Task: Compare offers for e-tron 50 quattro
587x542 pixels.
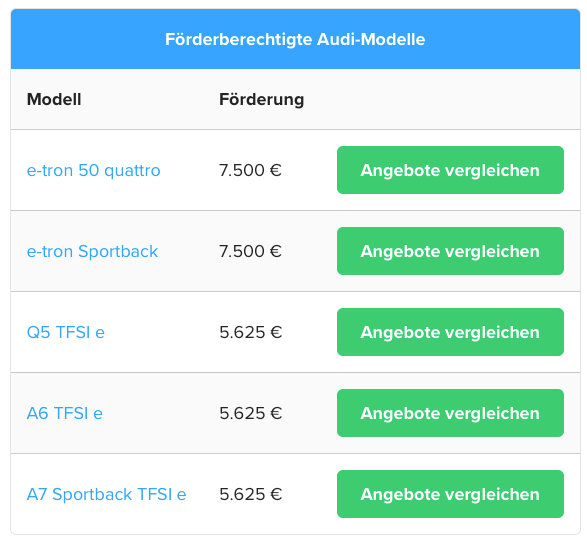Action: [x=450, y=170]
